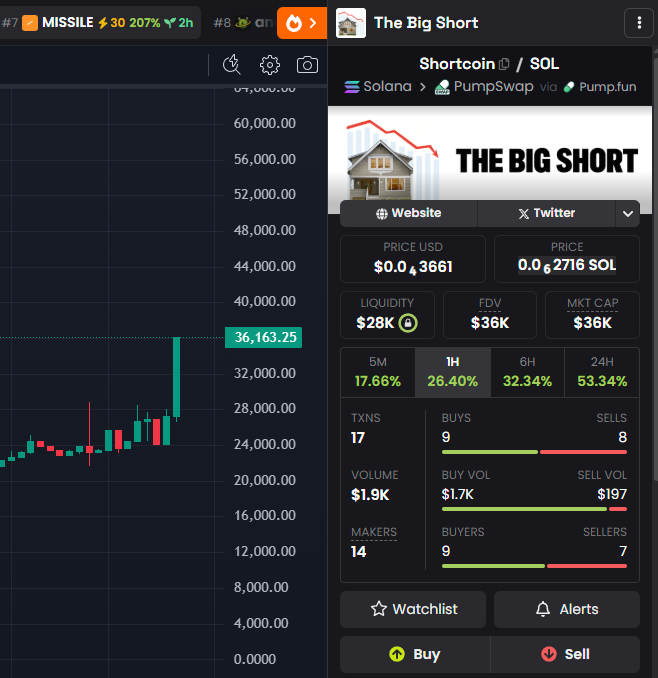This screenshot has width=658, height=678.
Task: Click the FDV $36K box
Action: (490, 315)
